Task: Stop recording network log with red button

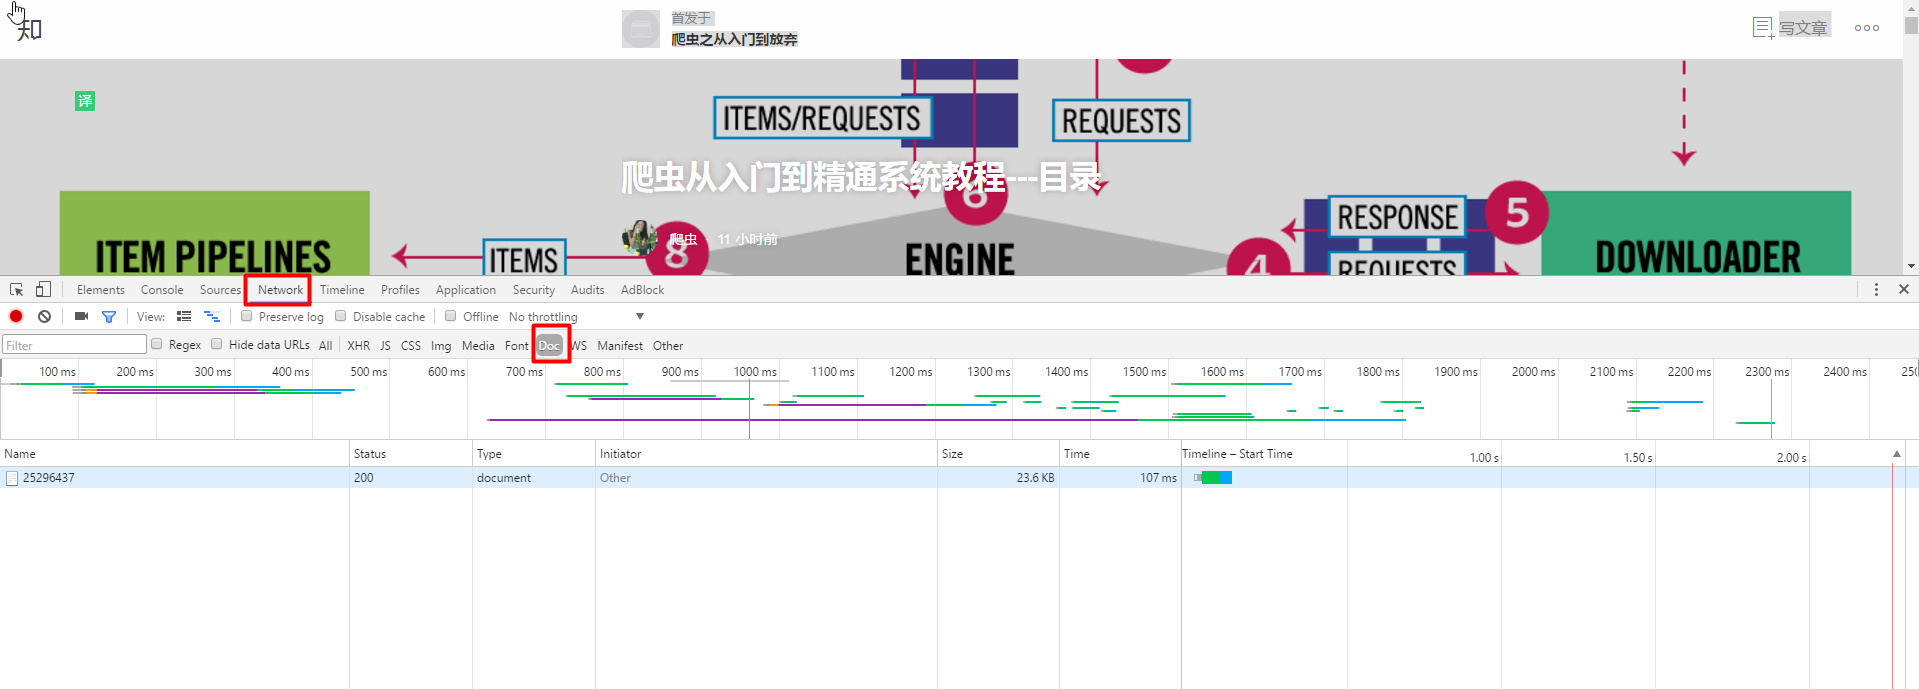Action: point(16,317)
